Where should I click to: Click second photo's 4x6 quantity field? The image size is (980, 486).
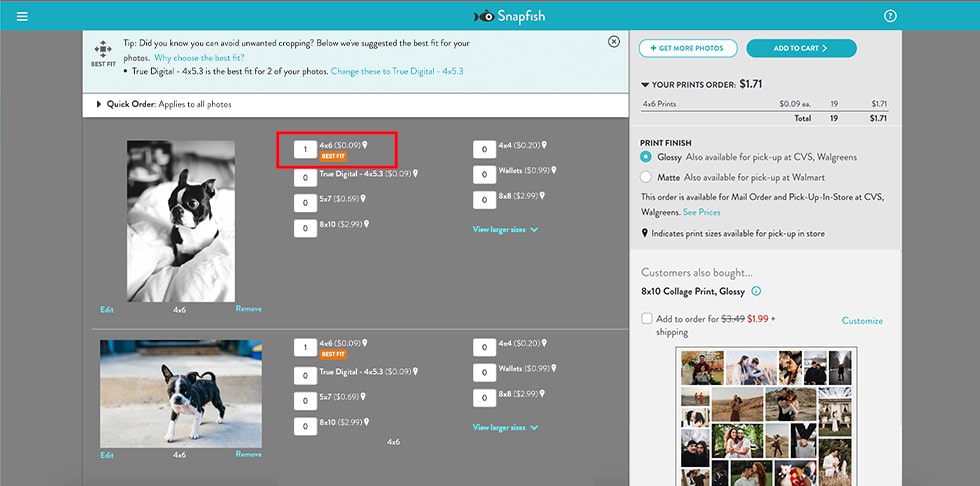(x=306, y=347)
